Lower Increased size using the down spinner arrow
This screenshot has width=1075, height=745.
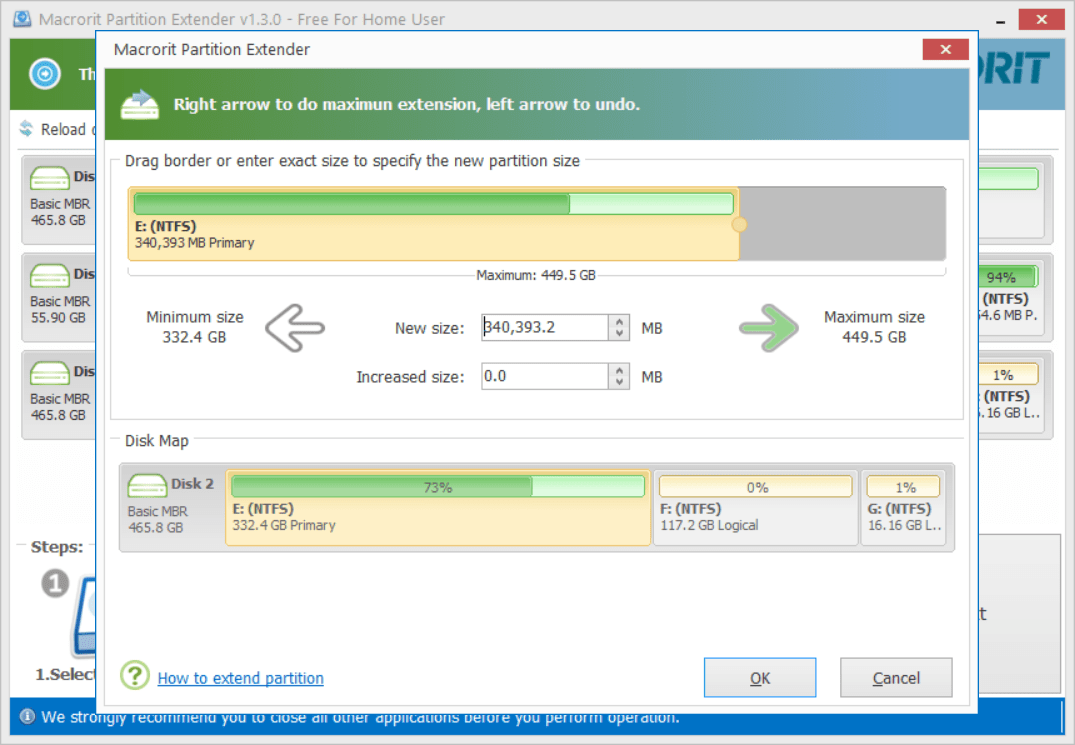pyautogui.click(x=620, y=383)
